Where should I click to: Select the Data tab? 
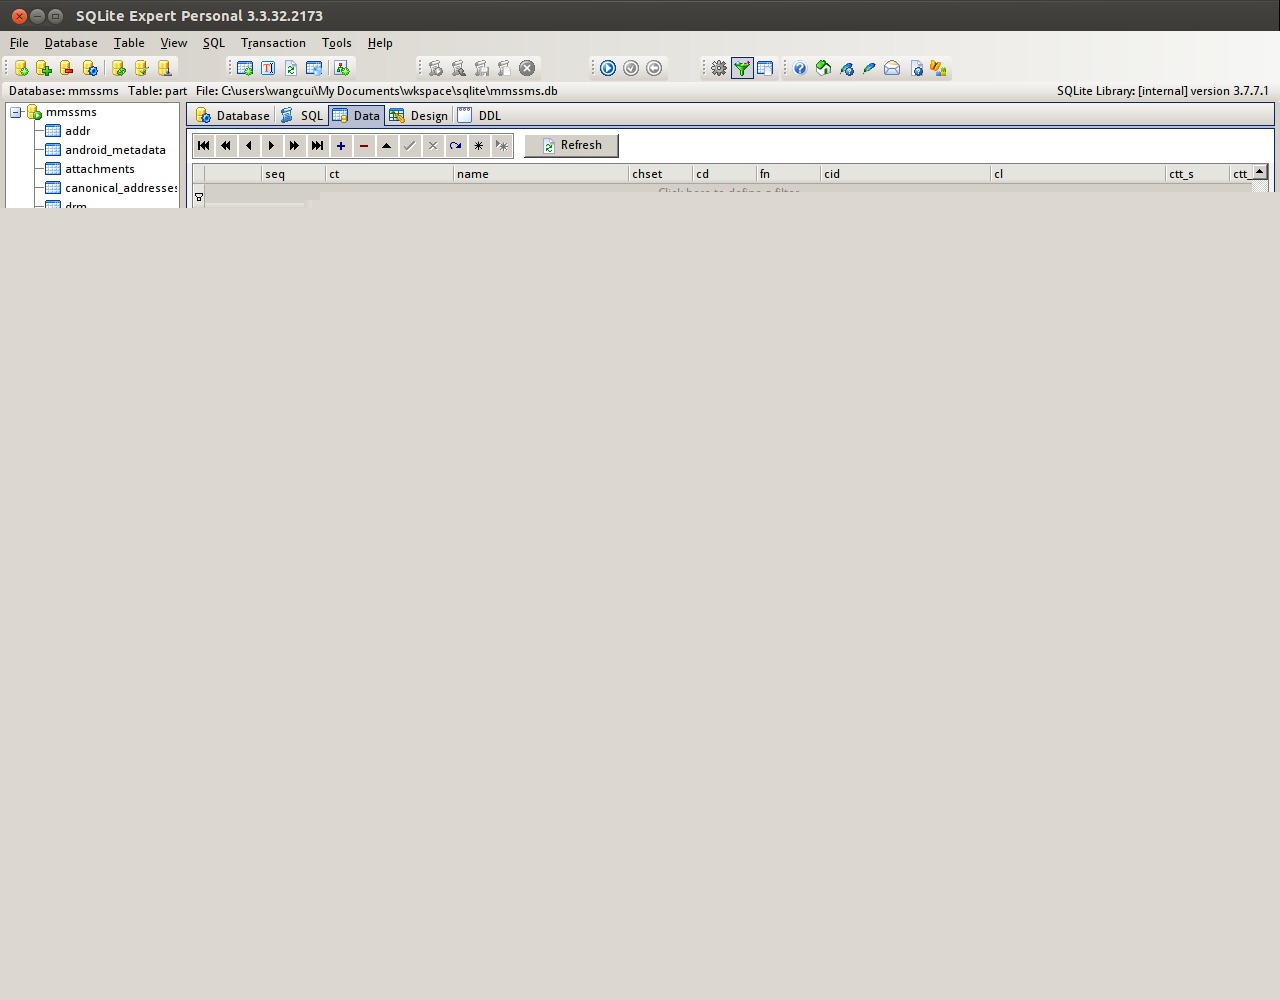(x=356, y=116)
